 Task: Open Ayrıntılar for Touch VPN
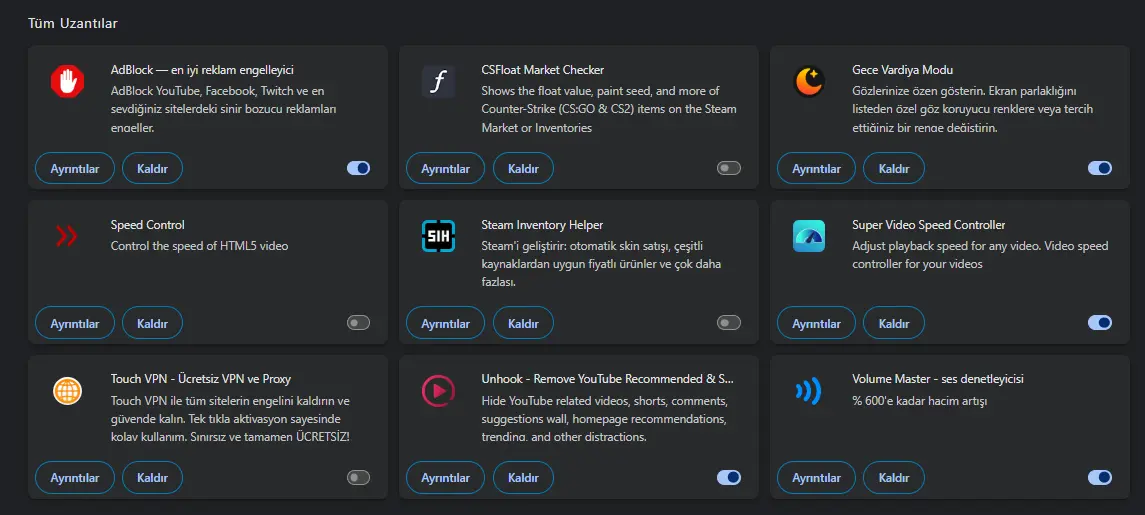74,478
